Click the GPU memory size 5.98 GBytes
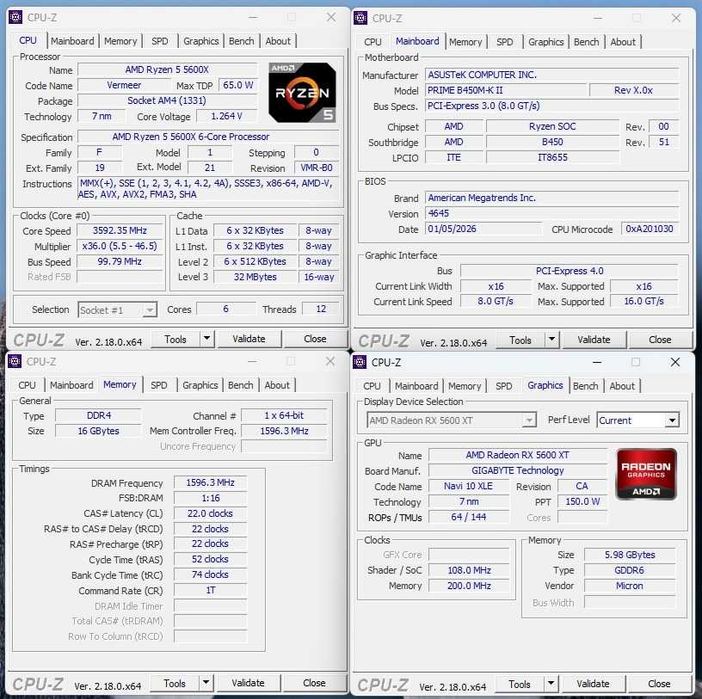Screen dimensions: 702x699 click(x=630, y=555)
